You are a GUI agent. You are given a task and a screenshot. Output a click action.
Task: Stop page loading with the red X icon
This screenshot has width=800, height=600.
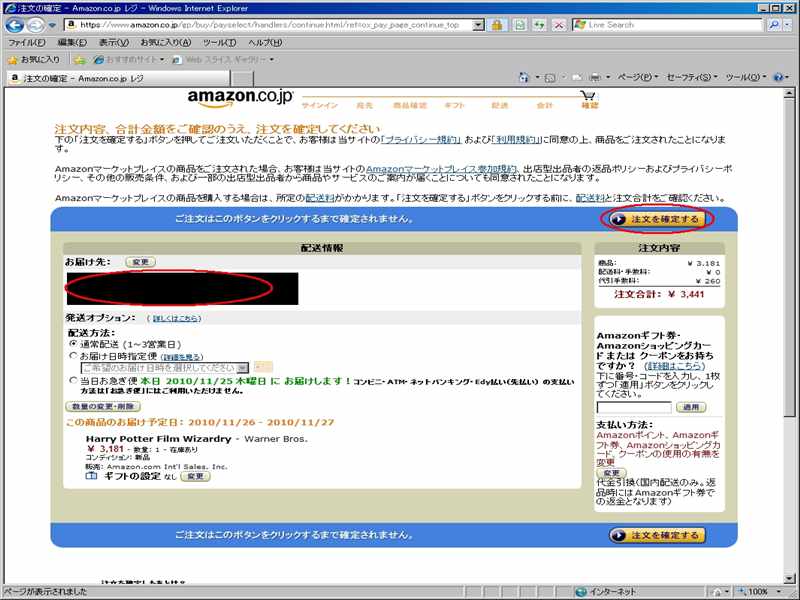point(559,25)
